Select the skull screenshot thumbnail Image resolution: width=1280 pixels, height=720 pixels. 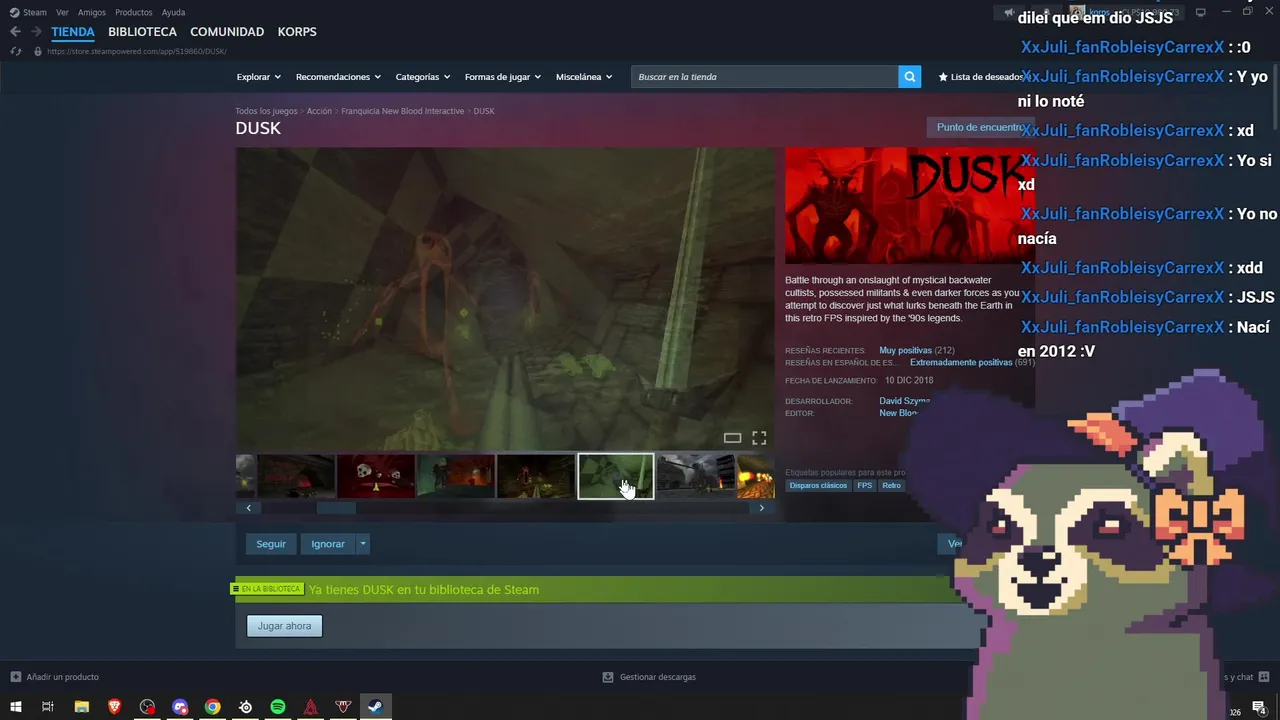click(x=376, y=476)
